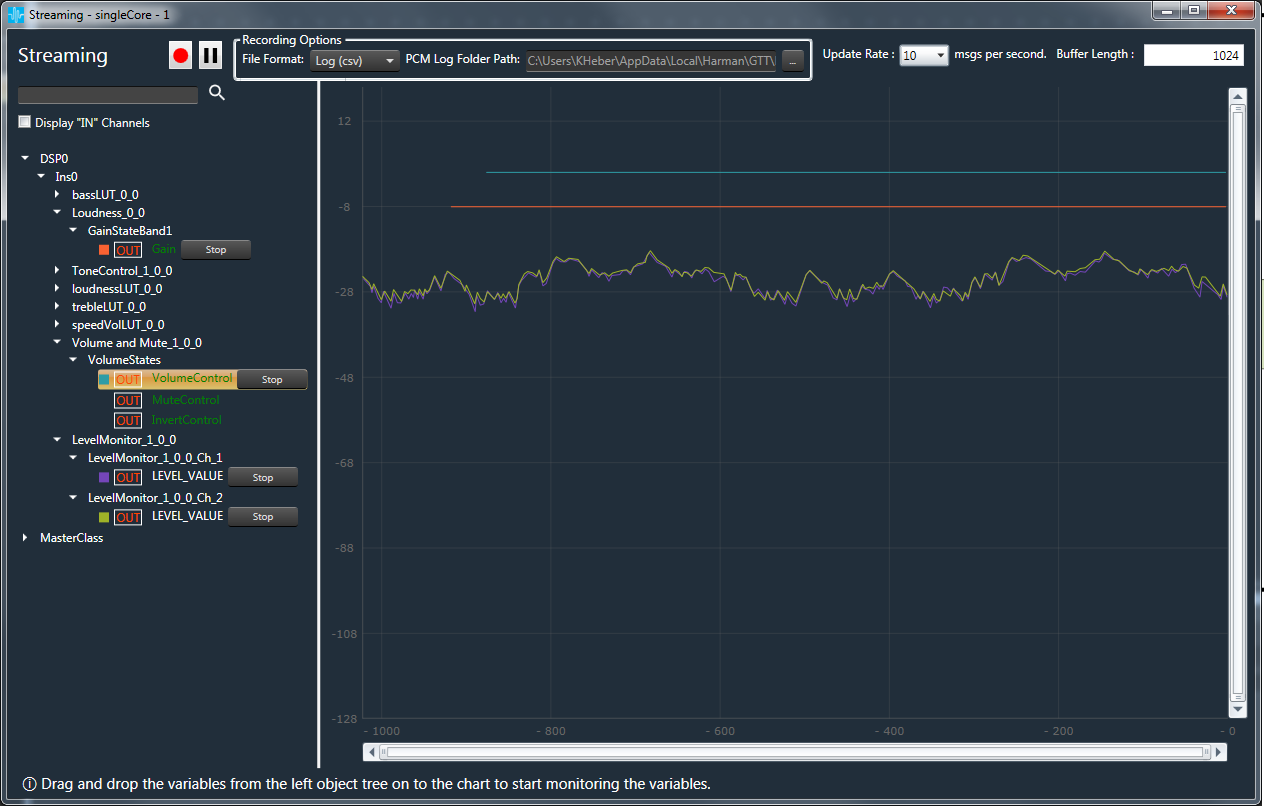Stop streaming the Gain variable

click(x=216, y=250)
